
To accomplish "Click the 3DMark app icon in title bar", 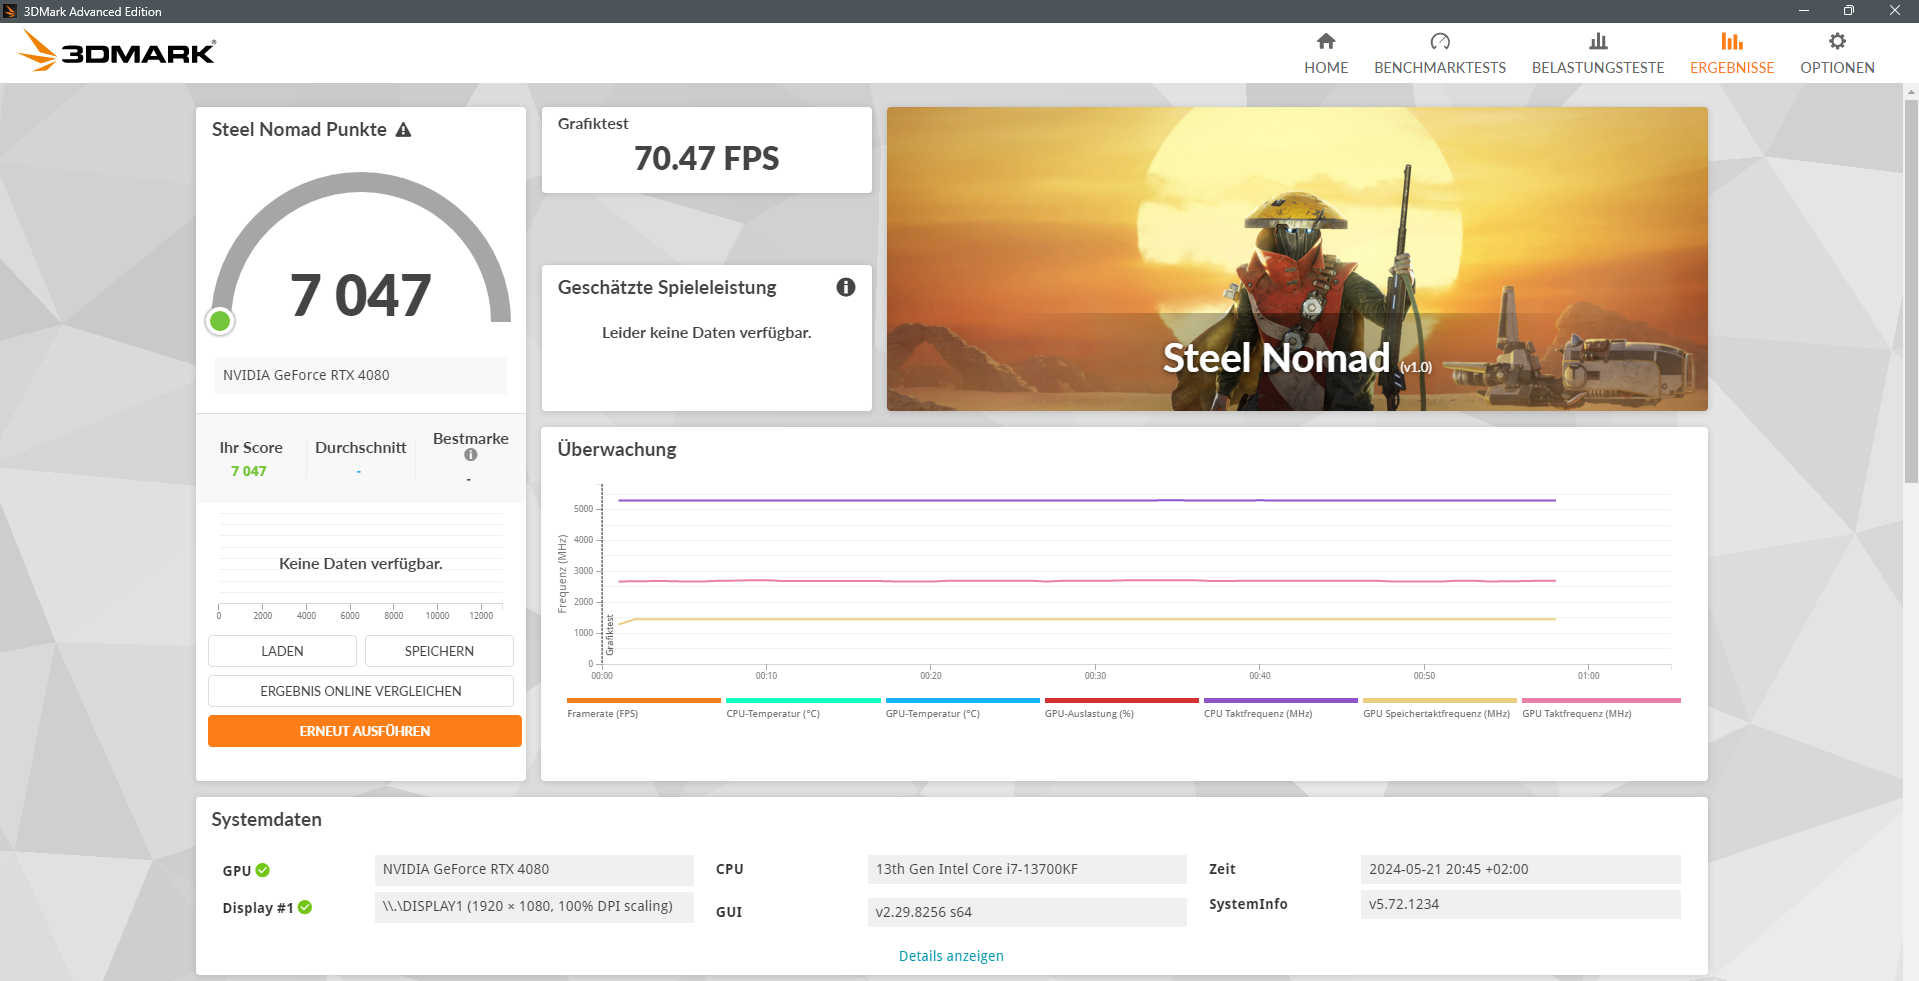I will (10, 11).
